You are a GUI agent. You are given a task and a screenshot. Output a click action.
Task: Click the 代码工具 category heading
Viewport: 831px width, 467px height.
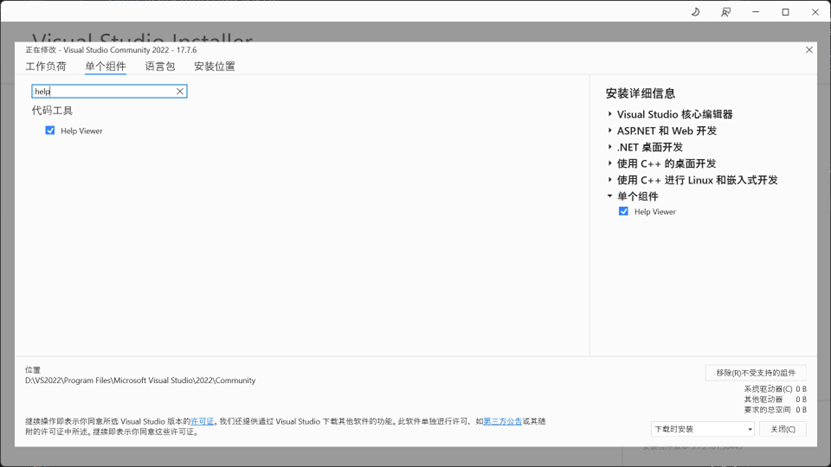(52, 110)
